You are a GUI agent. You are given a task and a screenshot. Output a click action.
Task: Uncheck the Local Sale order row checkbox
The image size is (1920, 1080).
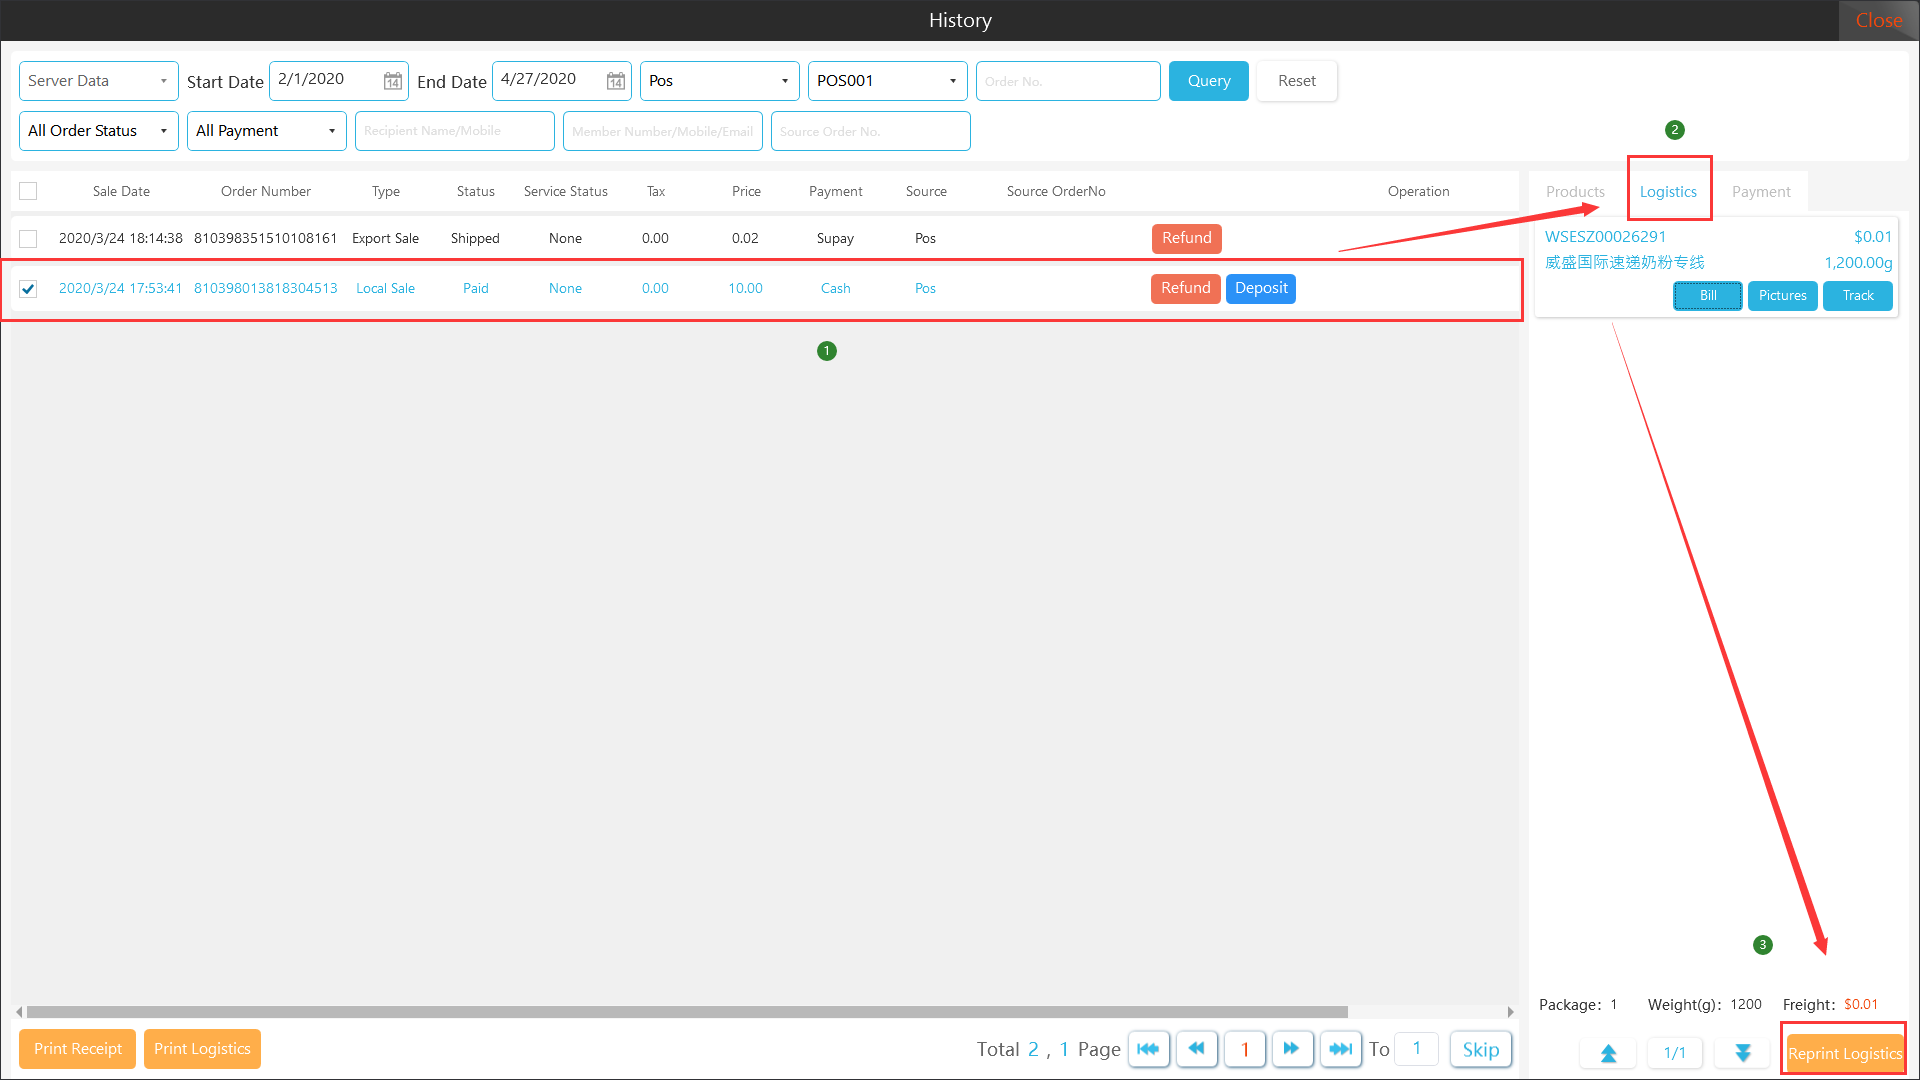click(28, 289)
